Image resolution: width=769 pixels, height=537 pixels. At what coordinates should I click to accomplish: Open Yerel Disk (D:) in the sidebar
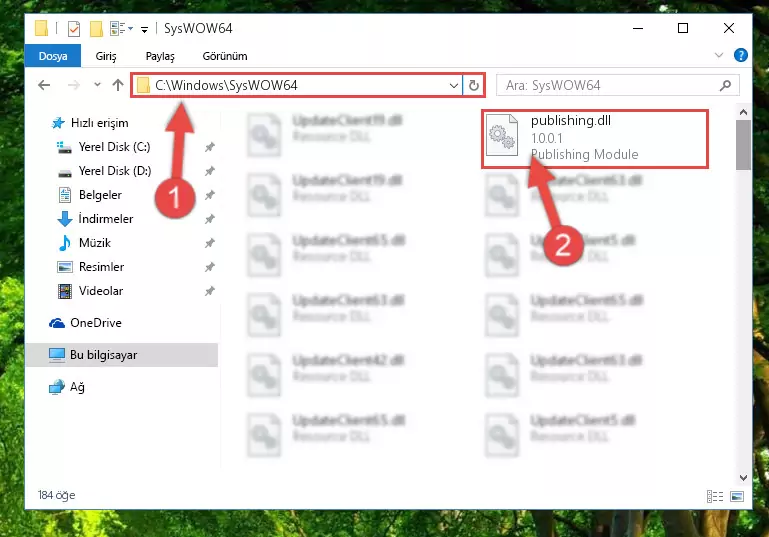click(x=114, y=171)
